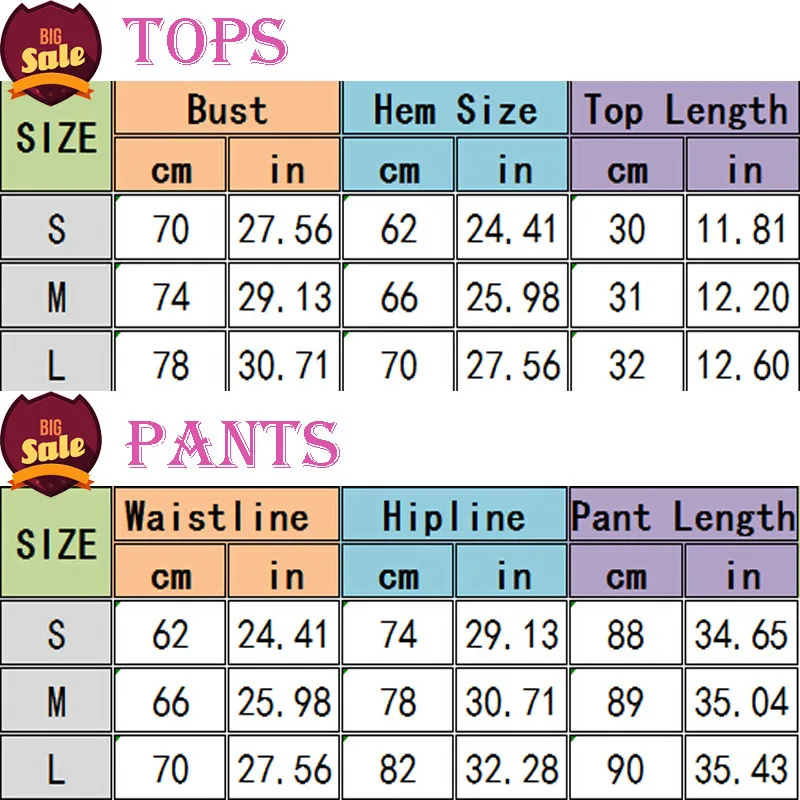Select the 25.98 hem inches cell for M
800x800 pixels.
(512, 295)
